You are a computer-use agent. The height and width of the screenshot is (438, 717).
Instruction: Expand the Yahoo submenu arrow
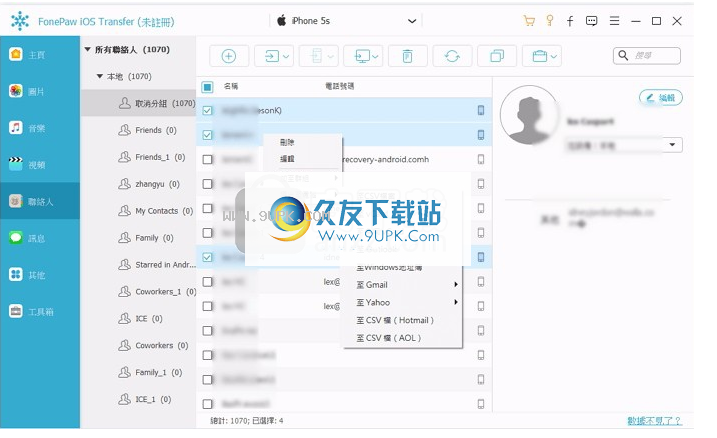[x=455, y=302]
